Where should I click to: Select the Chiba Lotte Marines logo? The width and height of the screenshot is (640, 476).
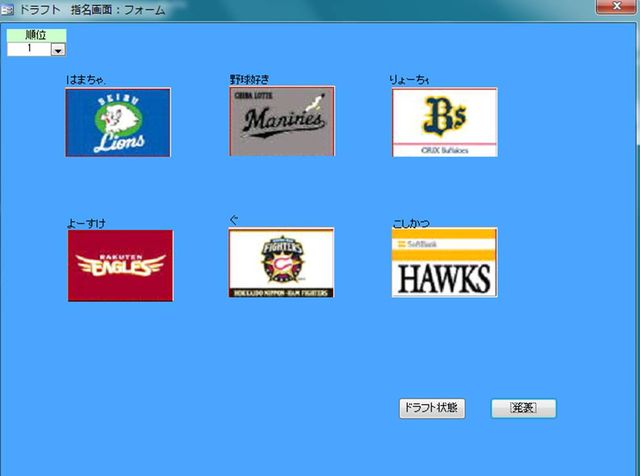click(282, 121)
